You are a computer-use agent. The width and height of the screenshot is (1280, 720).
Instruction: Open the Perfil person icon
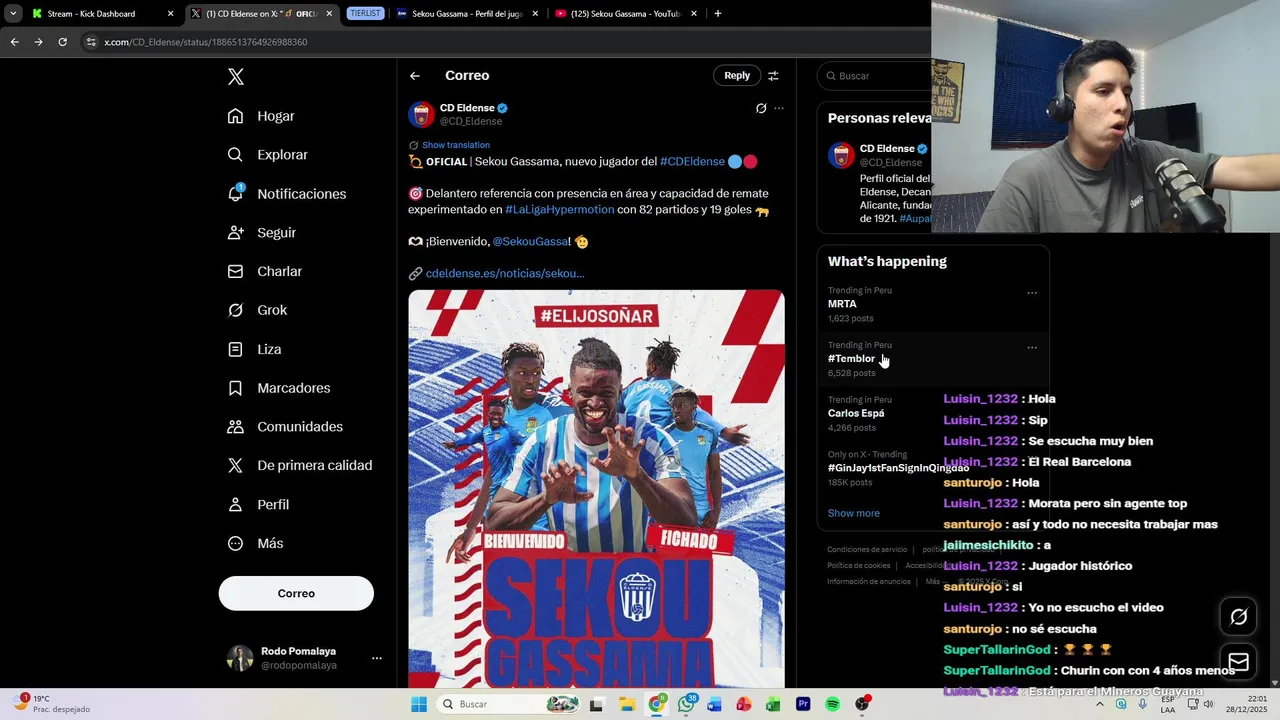coord(235,504)
